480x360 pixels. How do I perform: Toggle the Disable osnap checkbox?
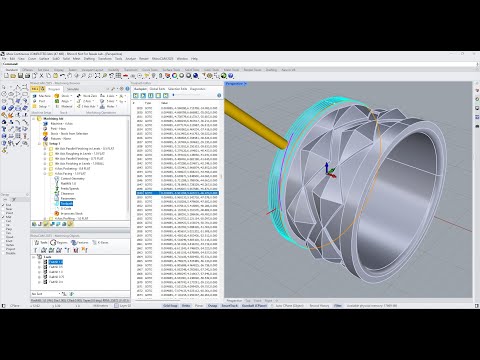click(4, 253)
